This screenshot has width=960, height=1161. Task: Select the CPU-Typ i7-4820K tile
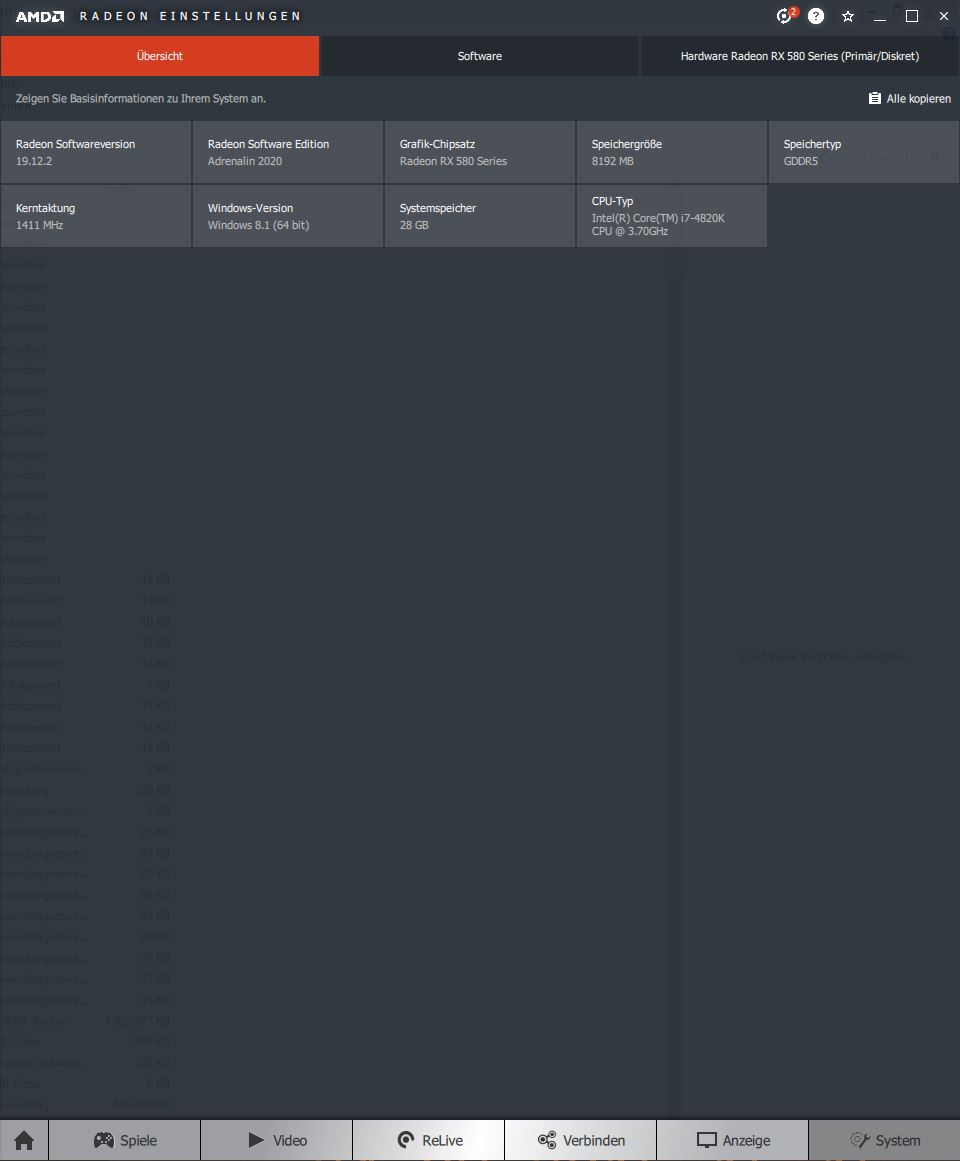671,216
